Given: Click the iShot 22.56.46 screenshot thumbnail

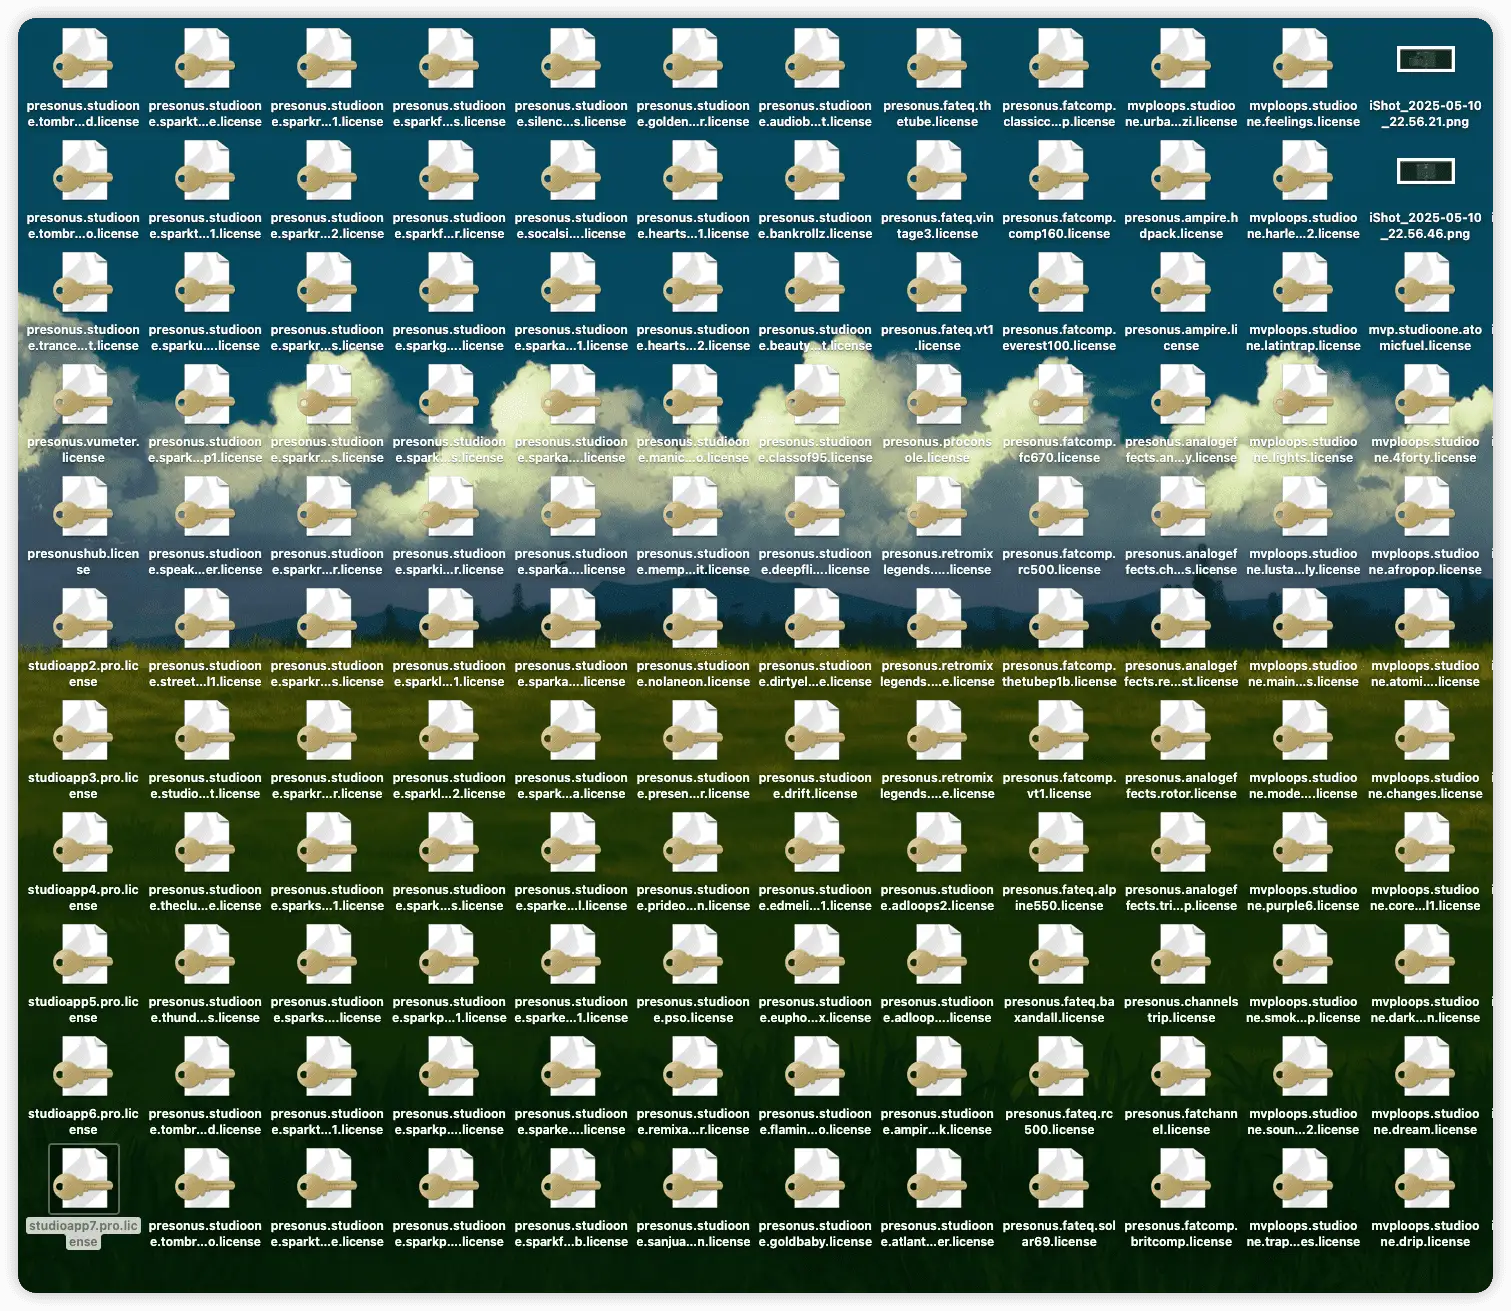Looking at the screenshot, I should click(1425, 172).
